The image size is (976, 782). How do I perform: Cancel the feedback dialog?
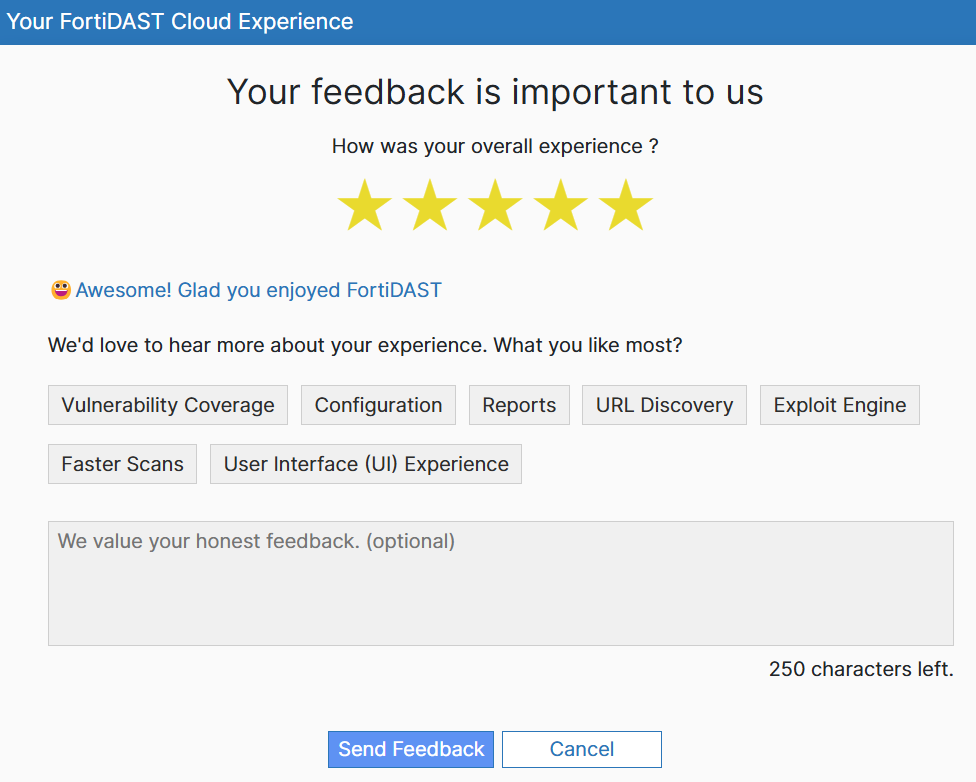pos(582,749)
